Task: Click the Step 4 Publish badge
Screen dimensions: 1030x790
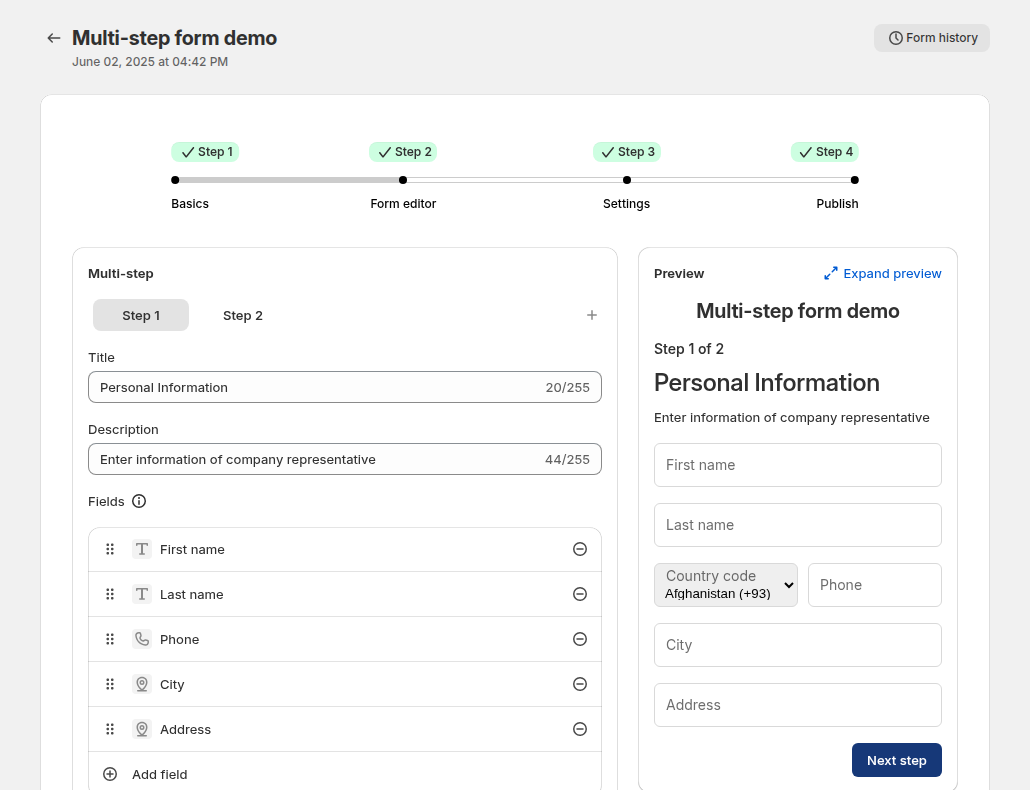Action: click(x=824, y=152)
